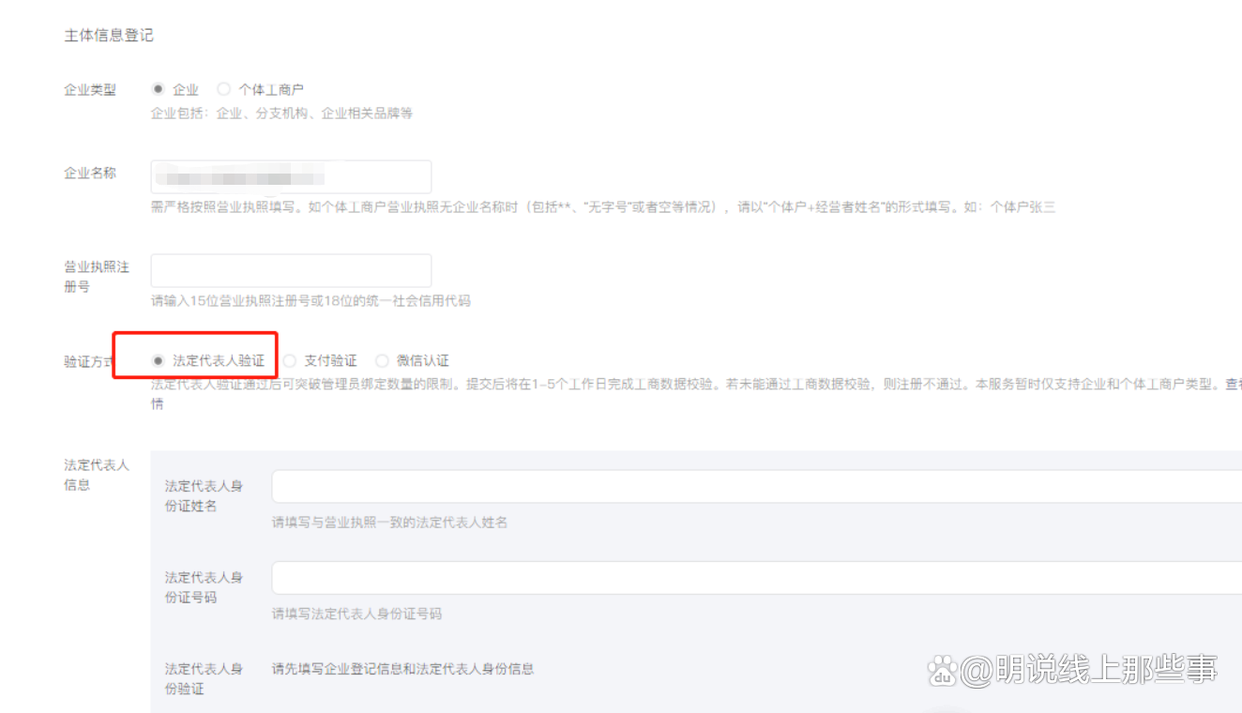This screenshot has height=713, width=1242.
Task: Click the Baidu paw watermark icon
Action: [x=942, y=671]
